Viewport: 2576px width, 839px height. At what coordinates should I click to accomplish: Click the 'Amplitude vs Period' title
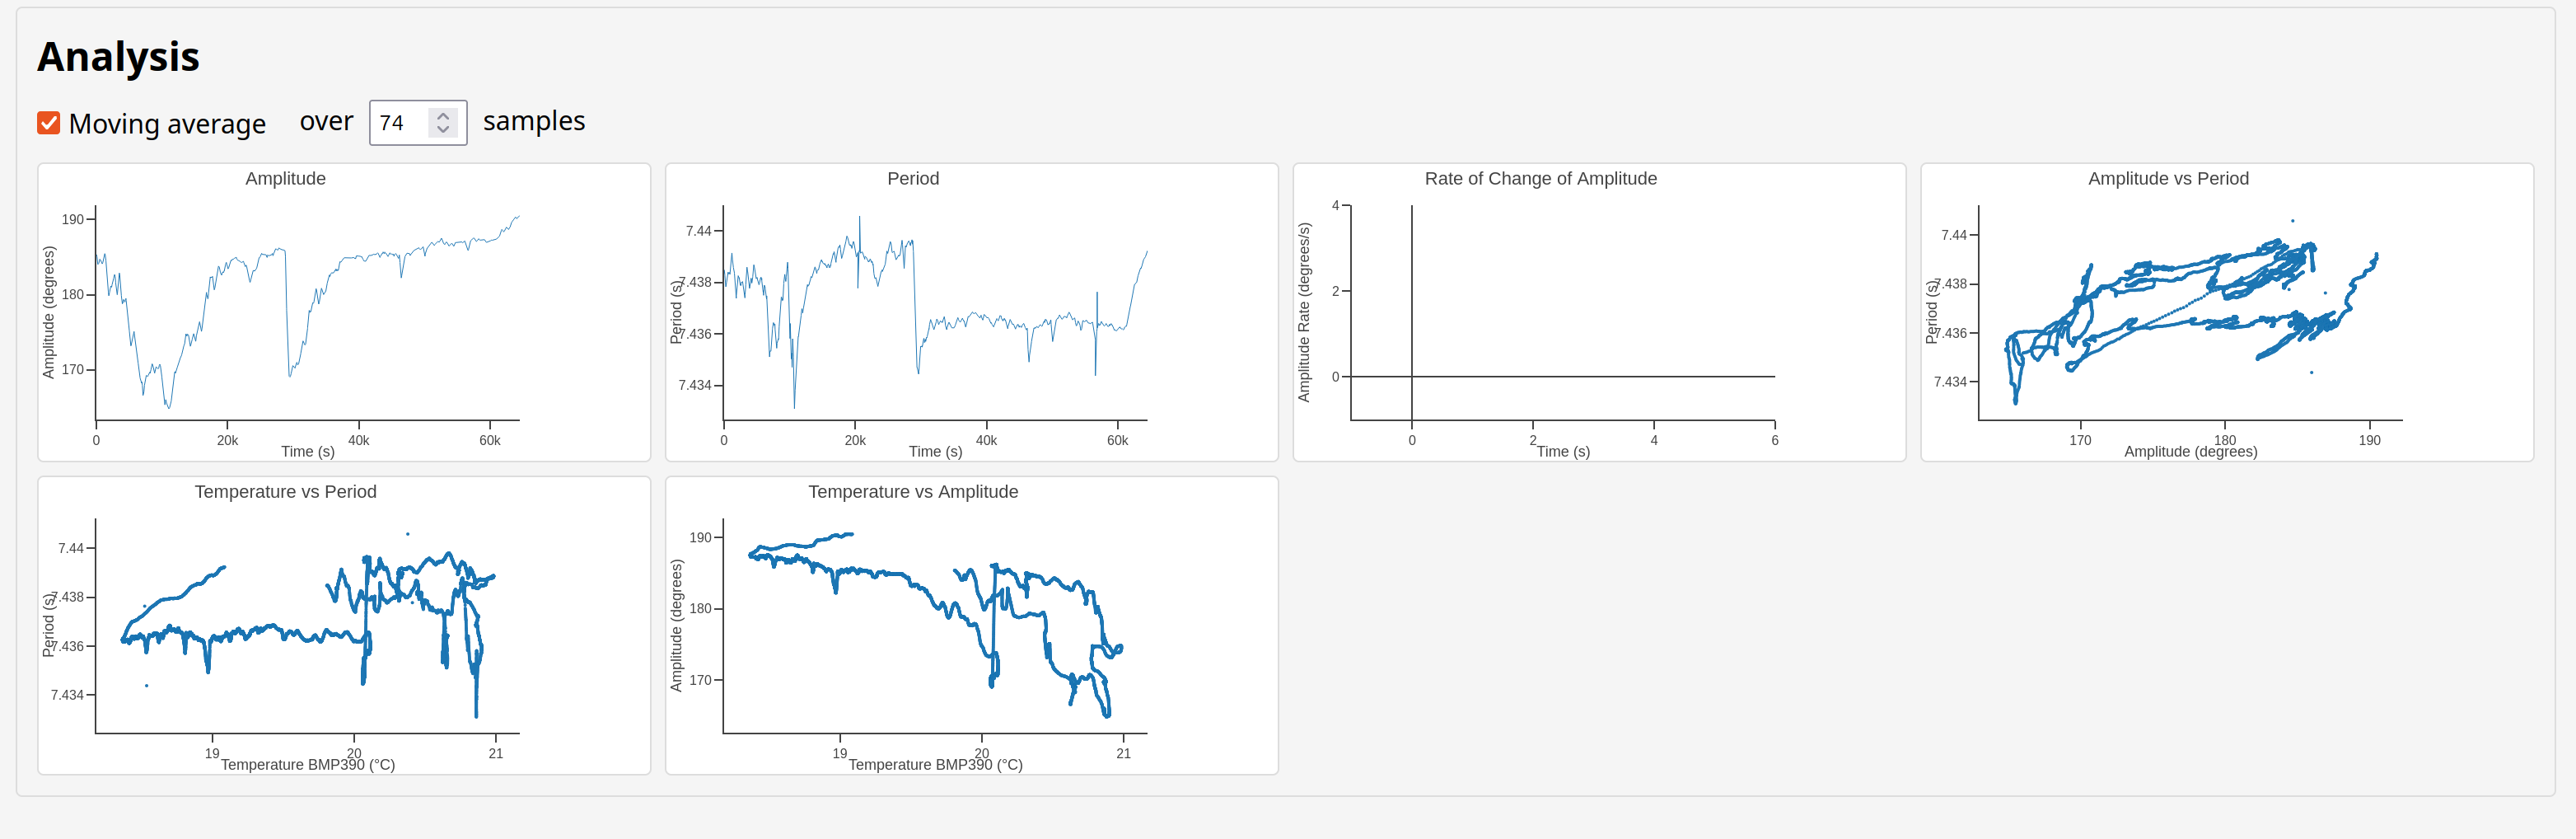pos(2168,179)
